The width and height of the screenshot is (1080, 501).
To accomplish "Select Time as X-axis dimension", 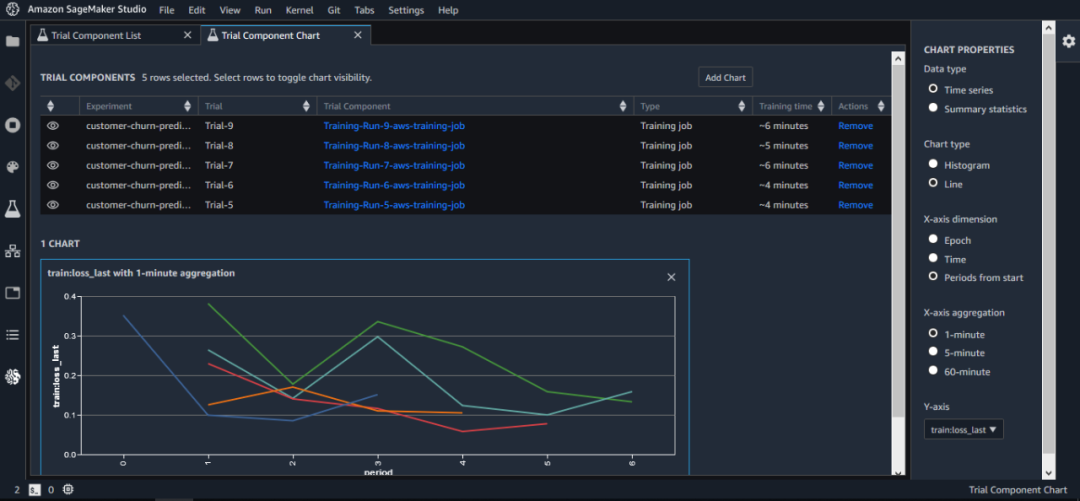I will (x=933, y=258).
